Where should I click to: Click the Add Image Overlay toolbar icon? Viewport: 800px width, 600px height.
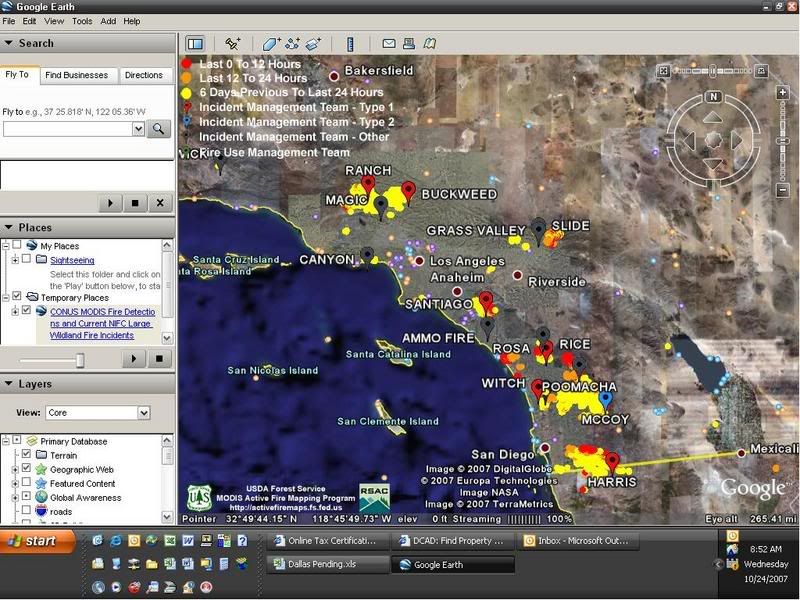pos(313,44)
